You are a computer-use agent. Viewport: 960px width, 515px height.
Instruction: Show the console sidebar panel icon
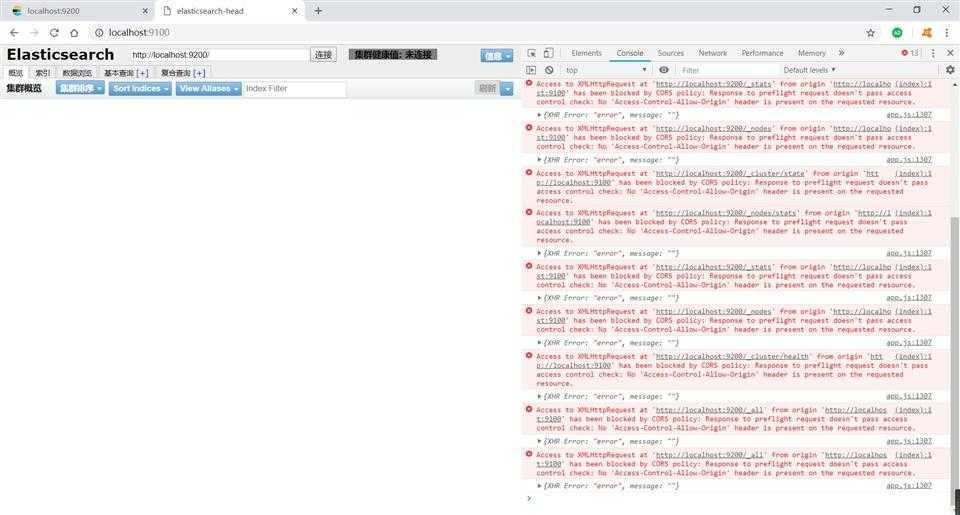point(531,70)
